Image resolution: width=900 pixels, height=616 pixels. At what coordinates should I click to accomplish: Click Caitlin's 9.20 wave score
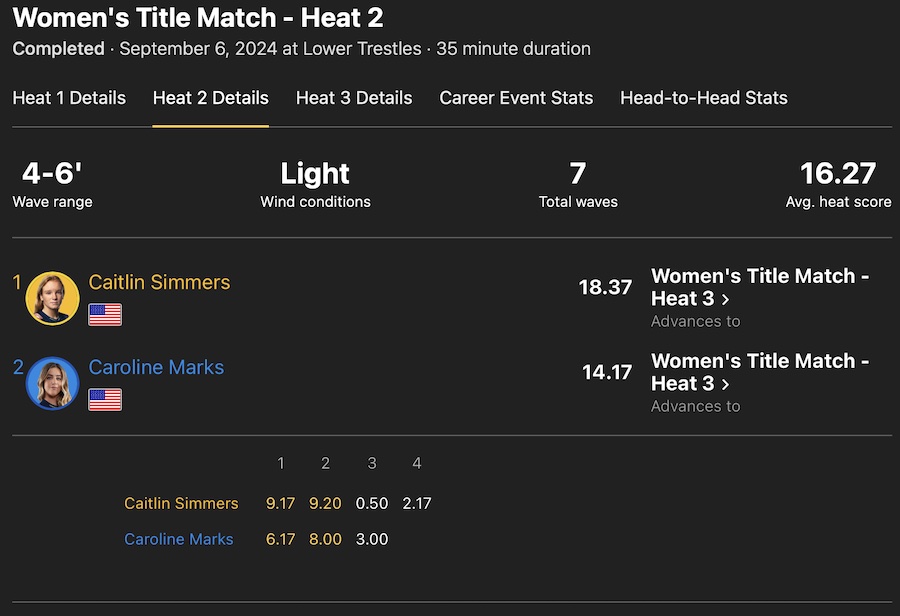click(325, 503)
